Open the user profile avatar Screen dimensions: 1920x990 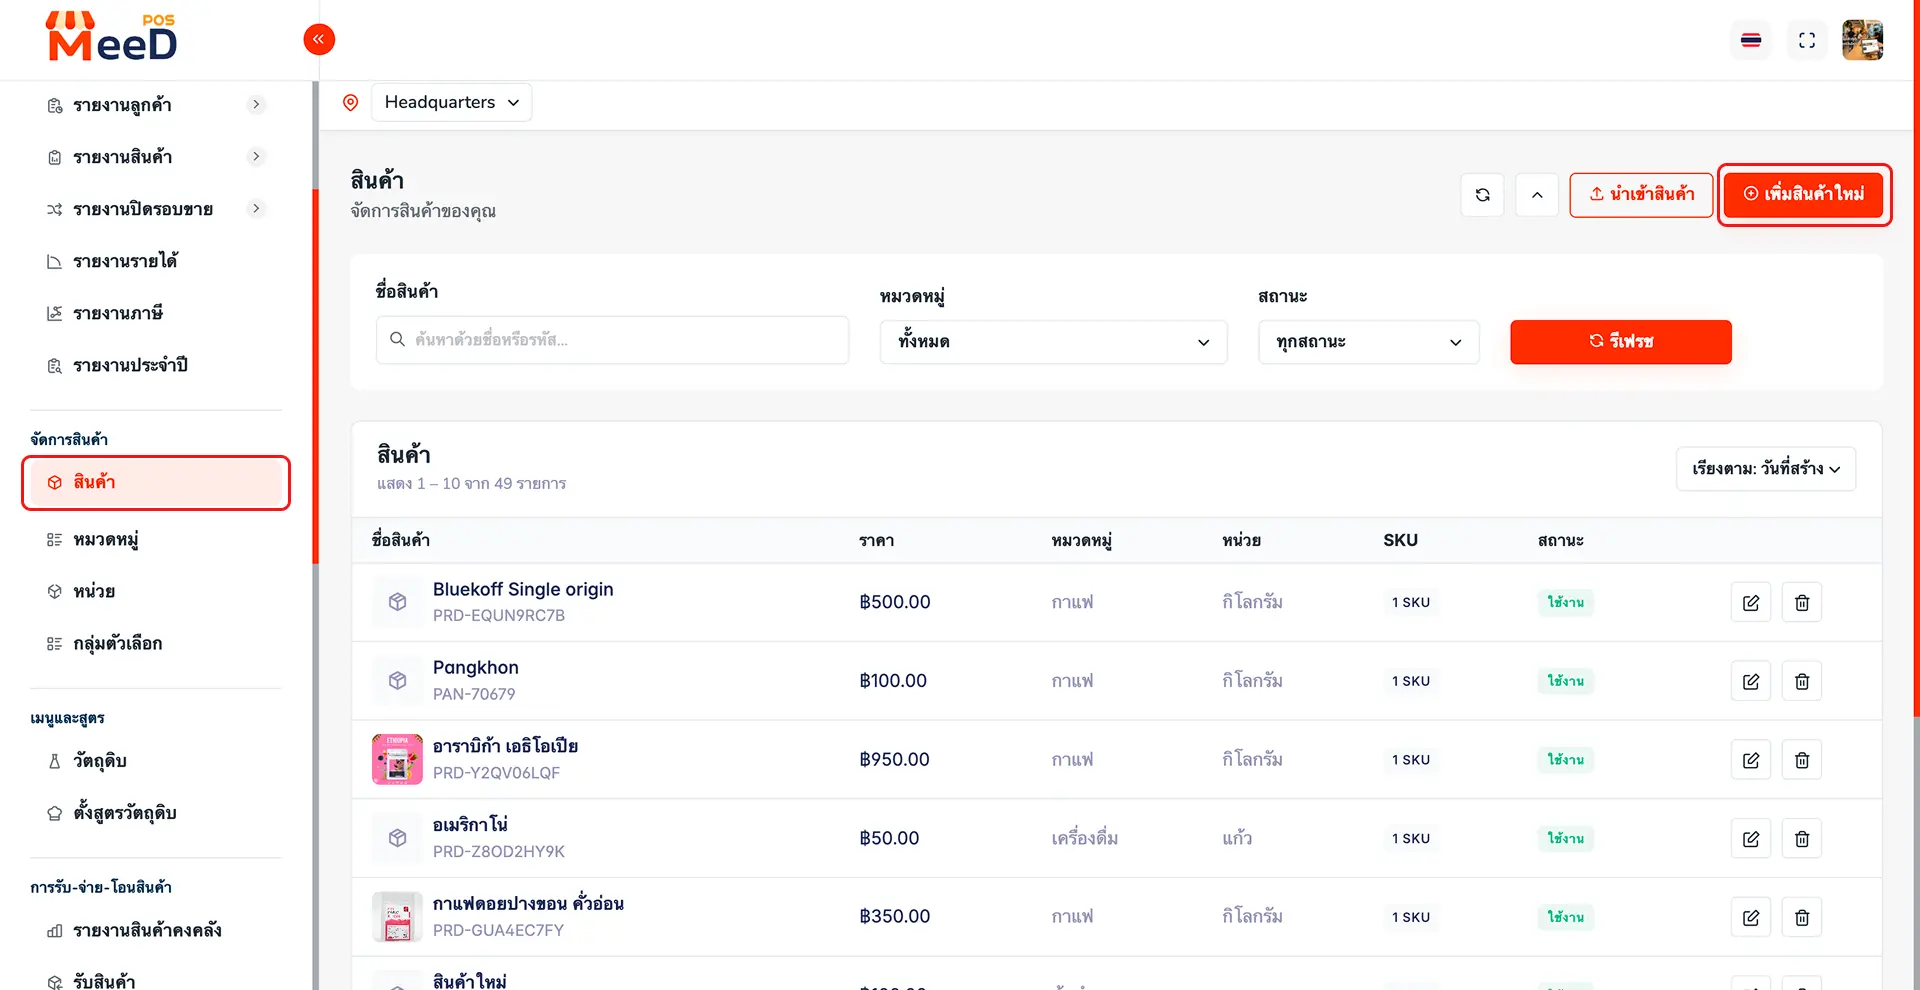1863,40
